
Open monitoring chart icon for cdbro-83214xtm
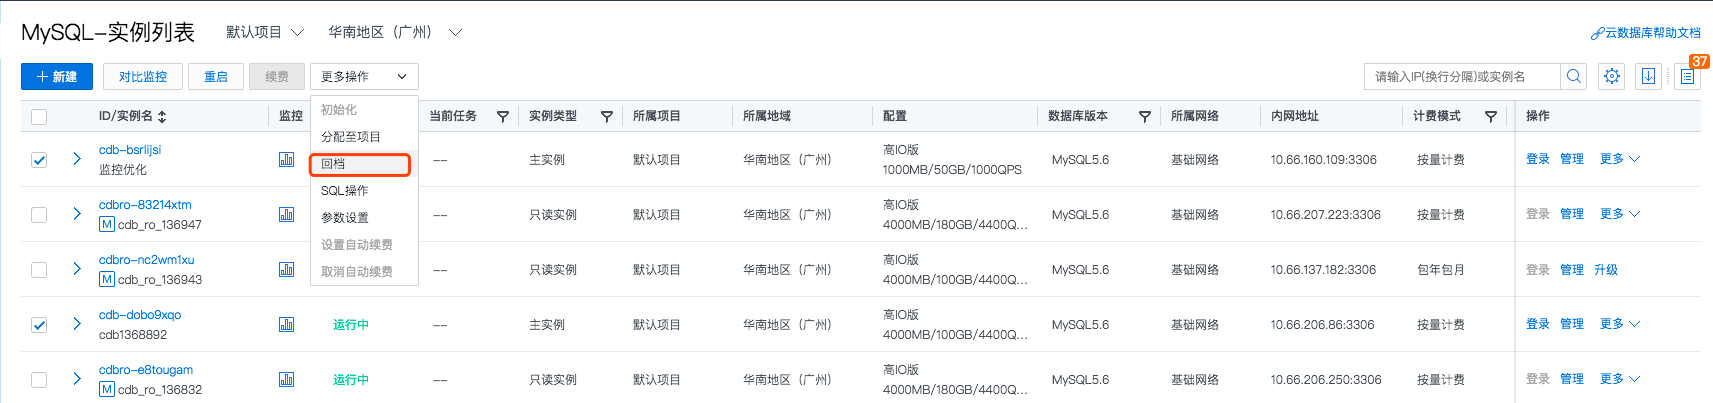[x=287, y=214]
